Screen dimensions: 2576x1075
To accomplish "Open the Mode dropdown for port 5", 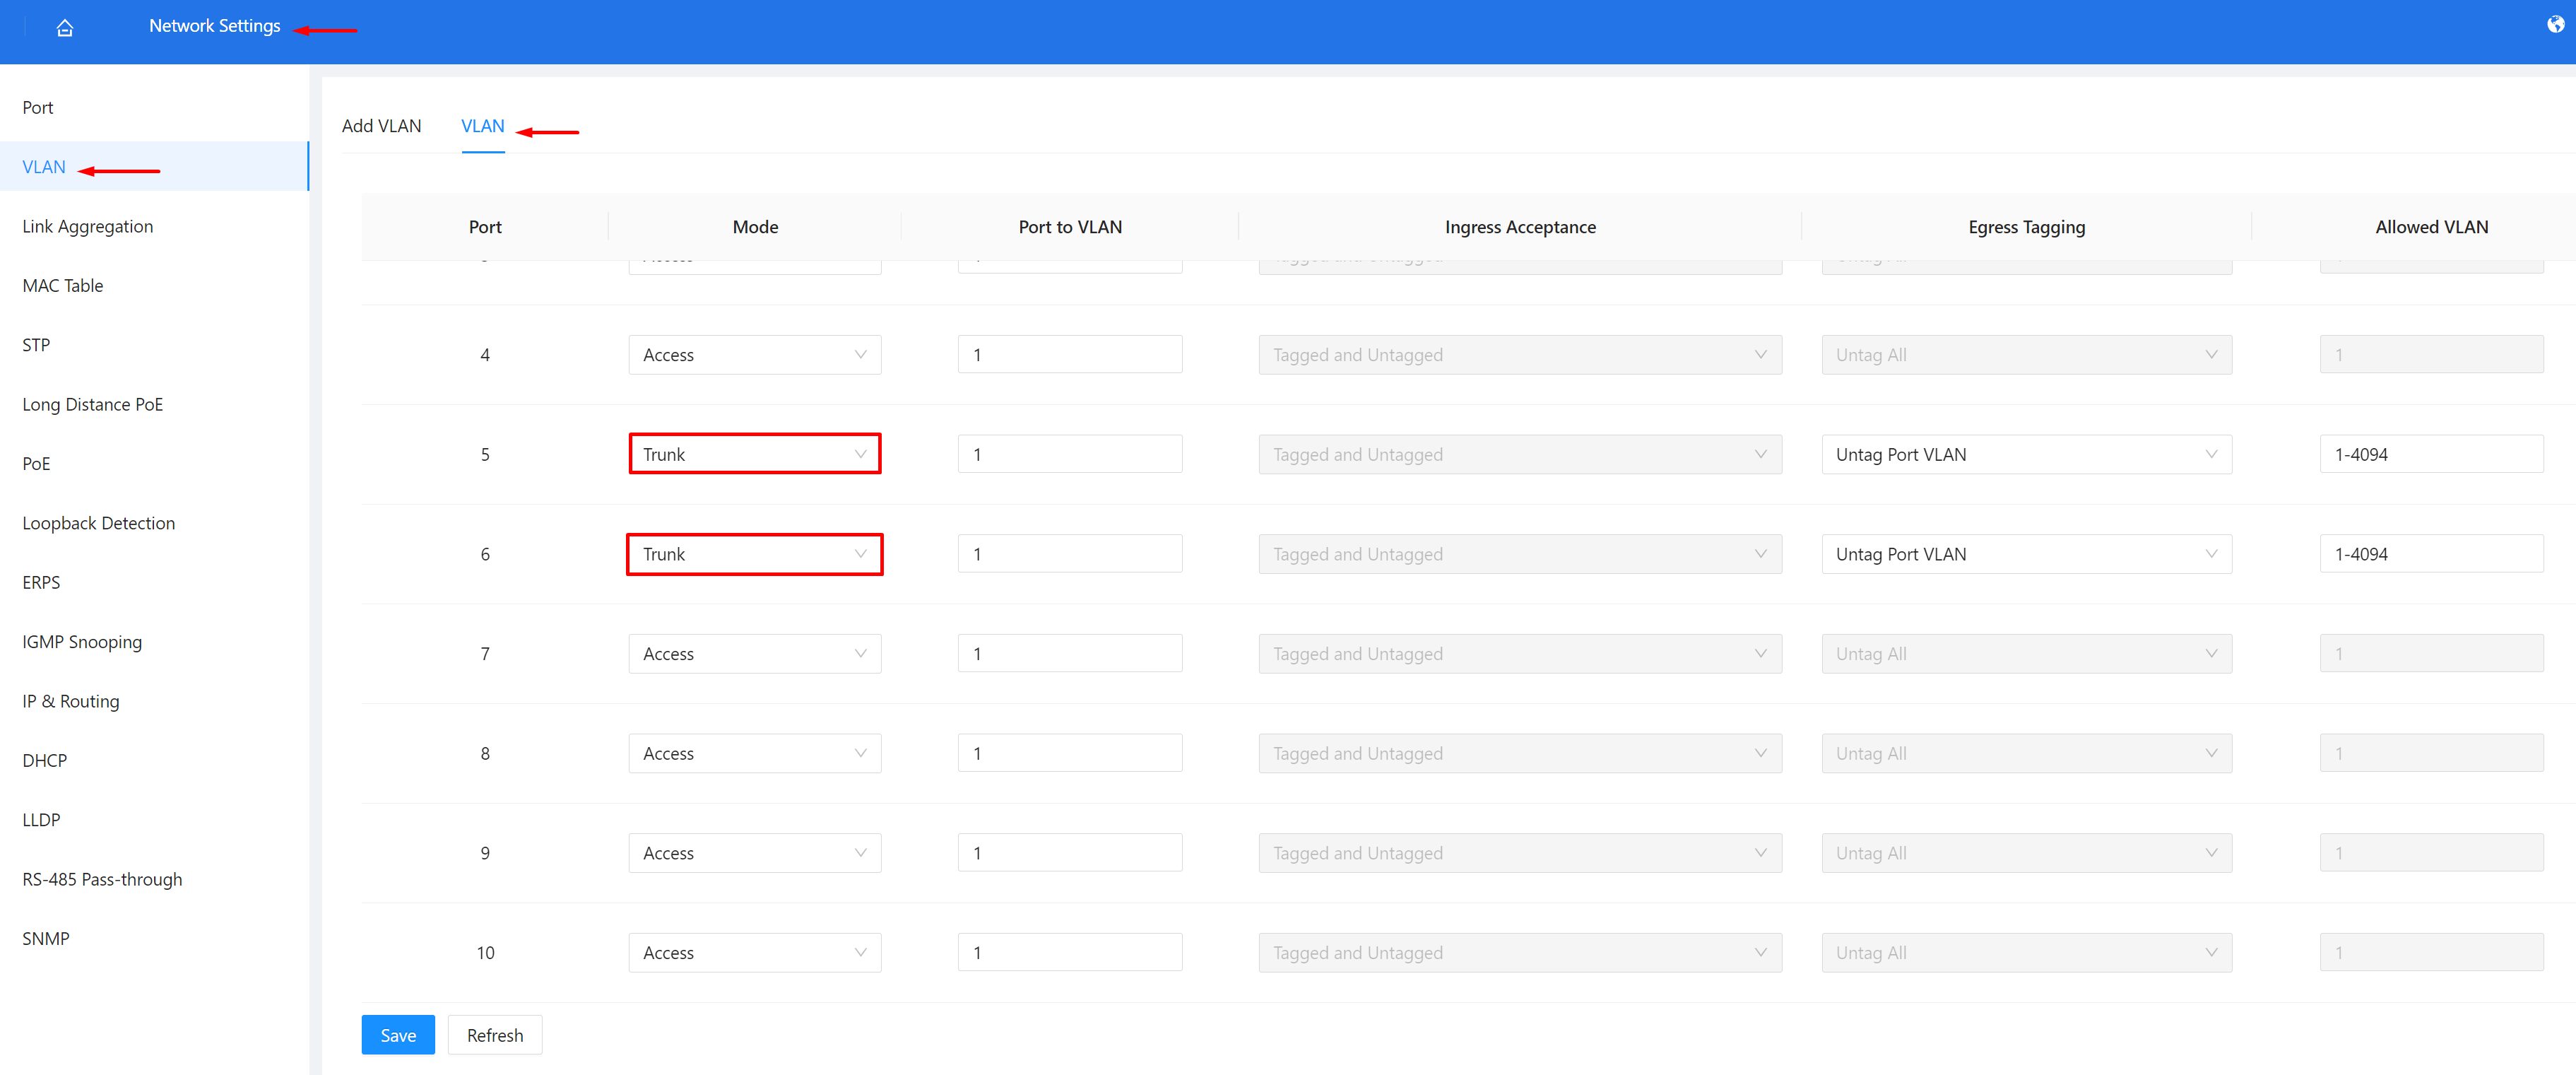I will point(754,453).
